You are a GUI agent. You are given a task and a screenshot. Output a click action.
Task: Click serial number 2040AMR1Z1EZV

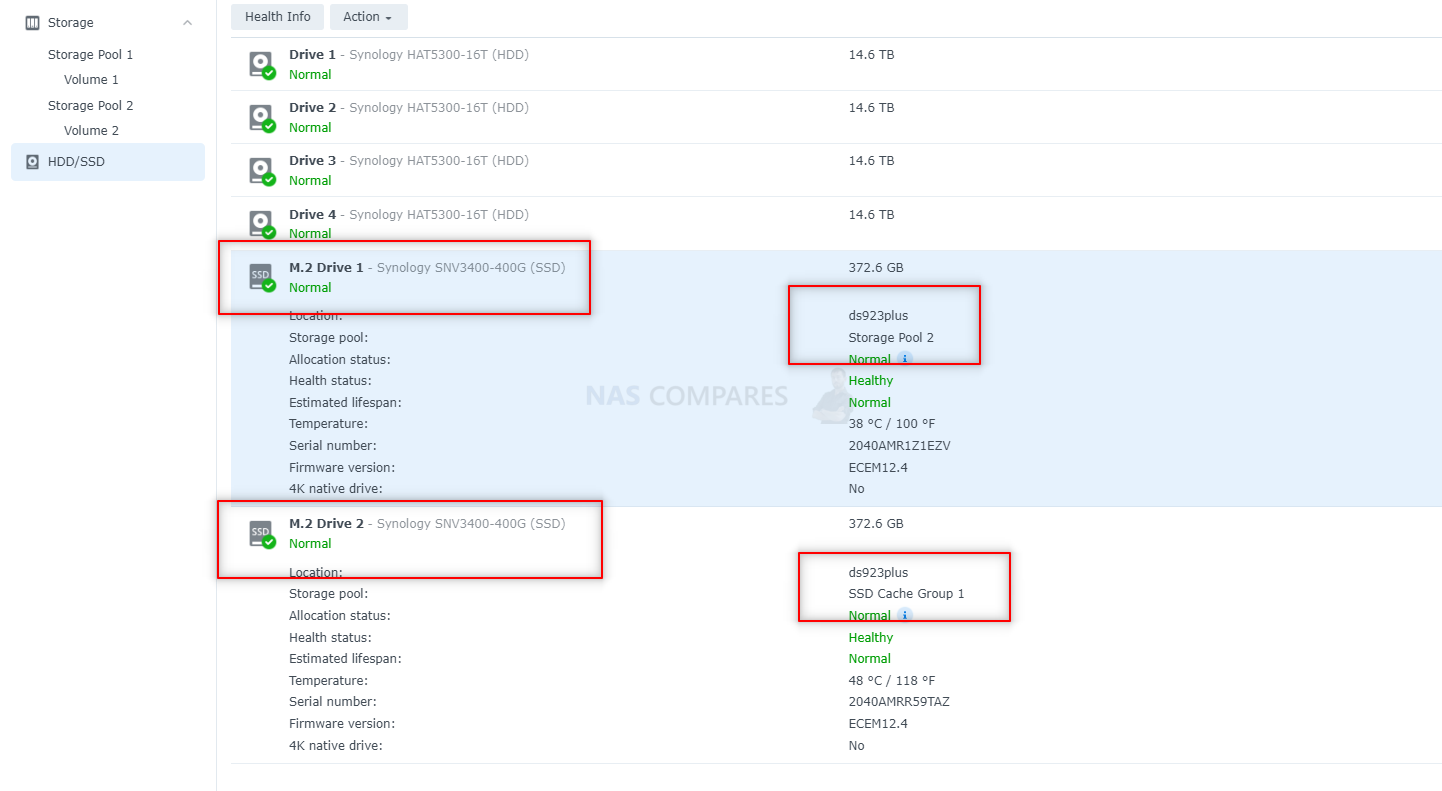coord(899,445)
